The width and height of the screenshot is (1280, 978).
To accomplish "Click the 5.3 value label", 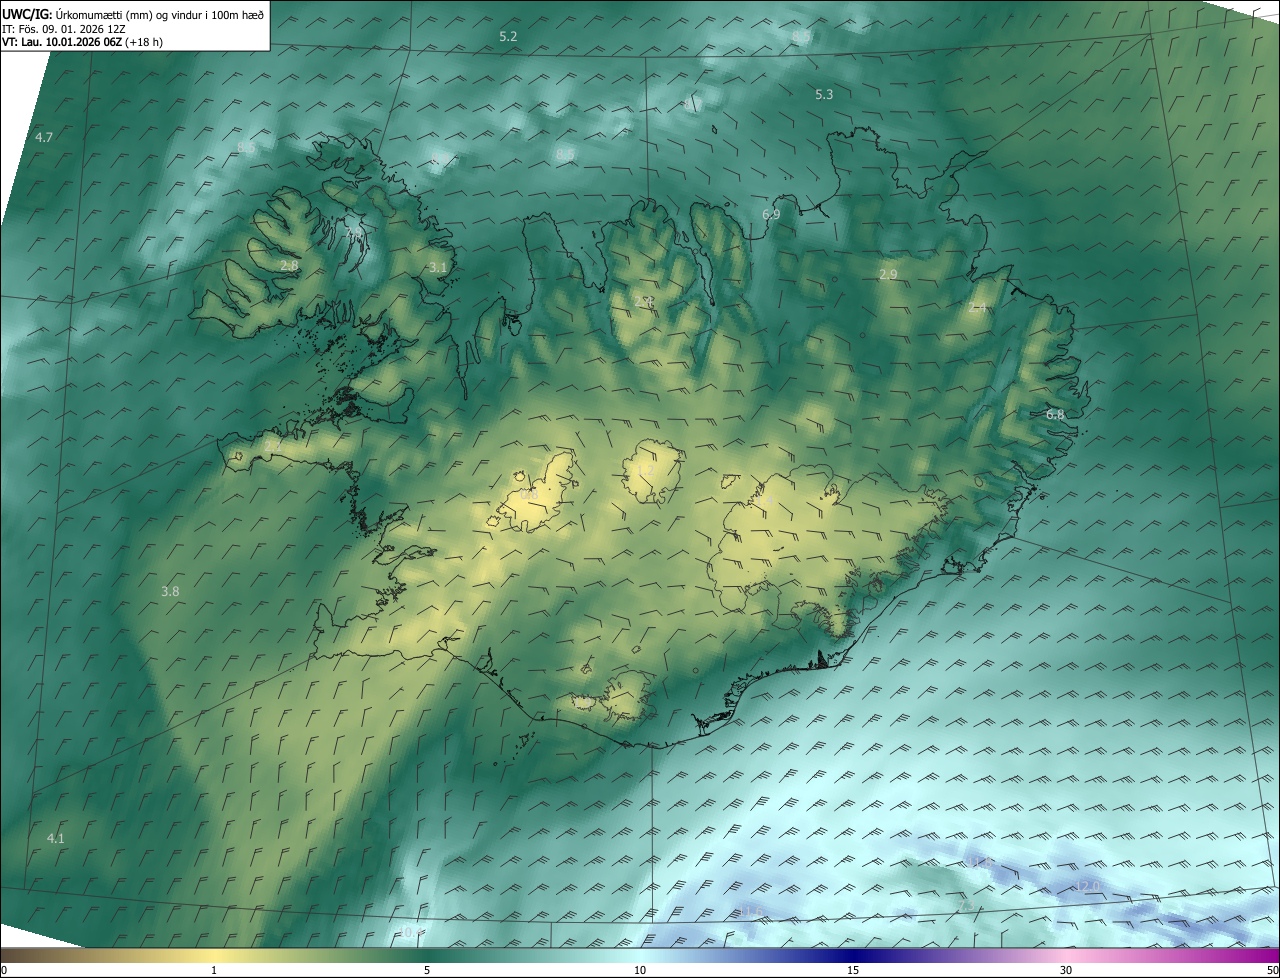I will pyautogui.click(x=824, y=94).
